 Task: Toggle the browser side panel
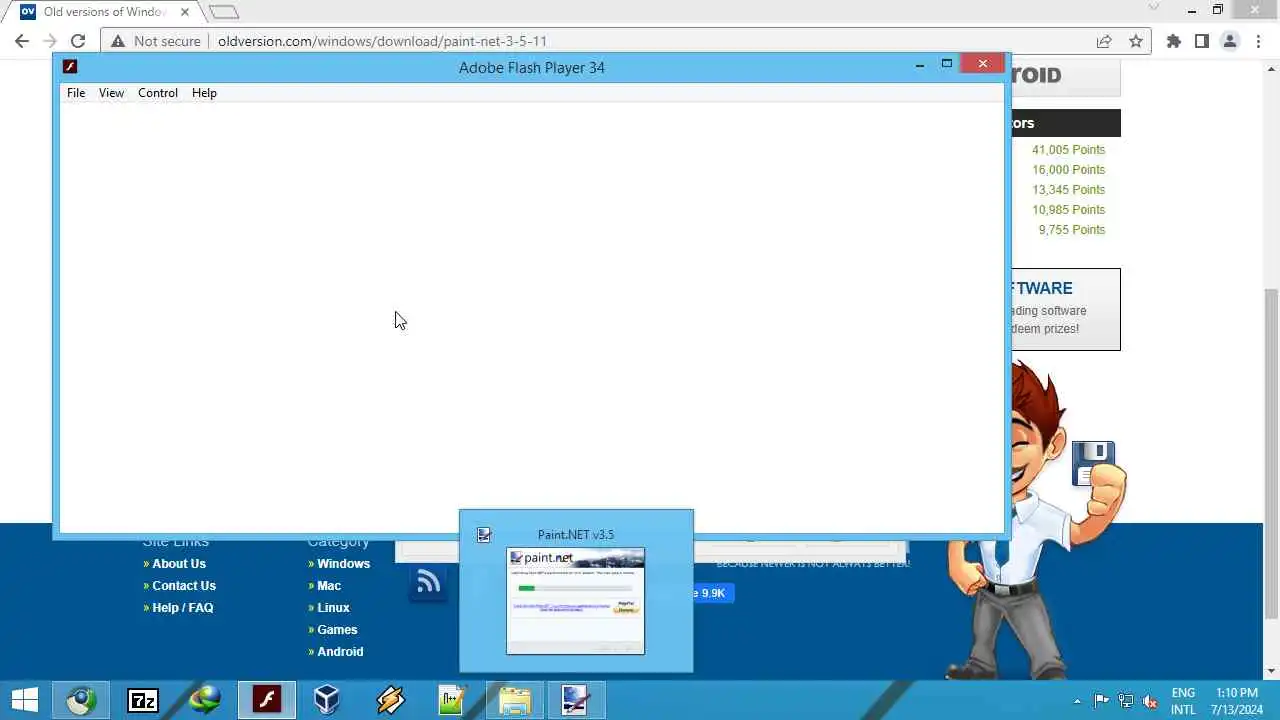[1202, 41]
